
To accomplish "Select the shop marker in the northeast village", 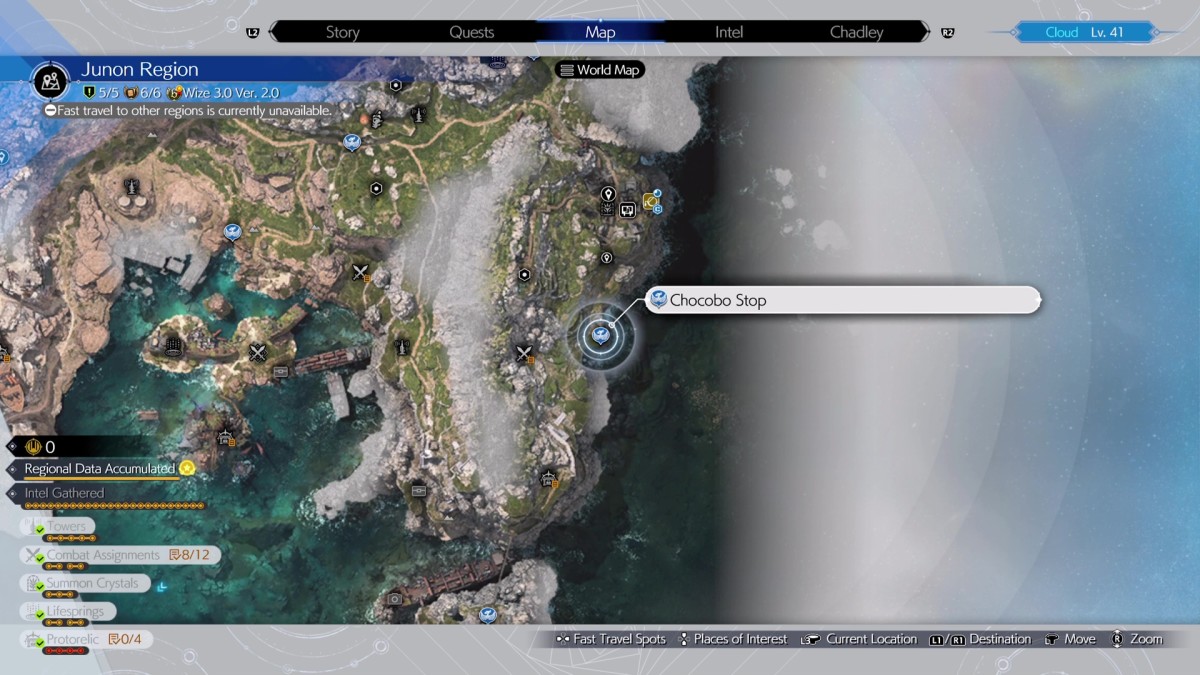I will [x=628, y=209].
